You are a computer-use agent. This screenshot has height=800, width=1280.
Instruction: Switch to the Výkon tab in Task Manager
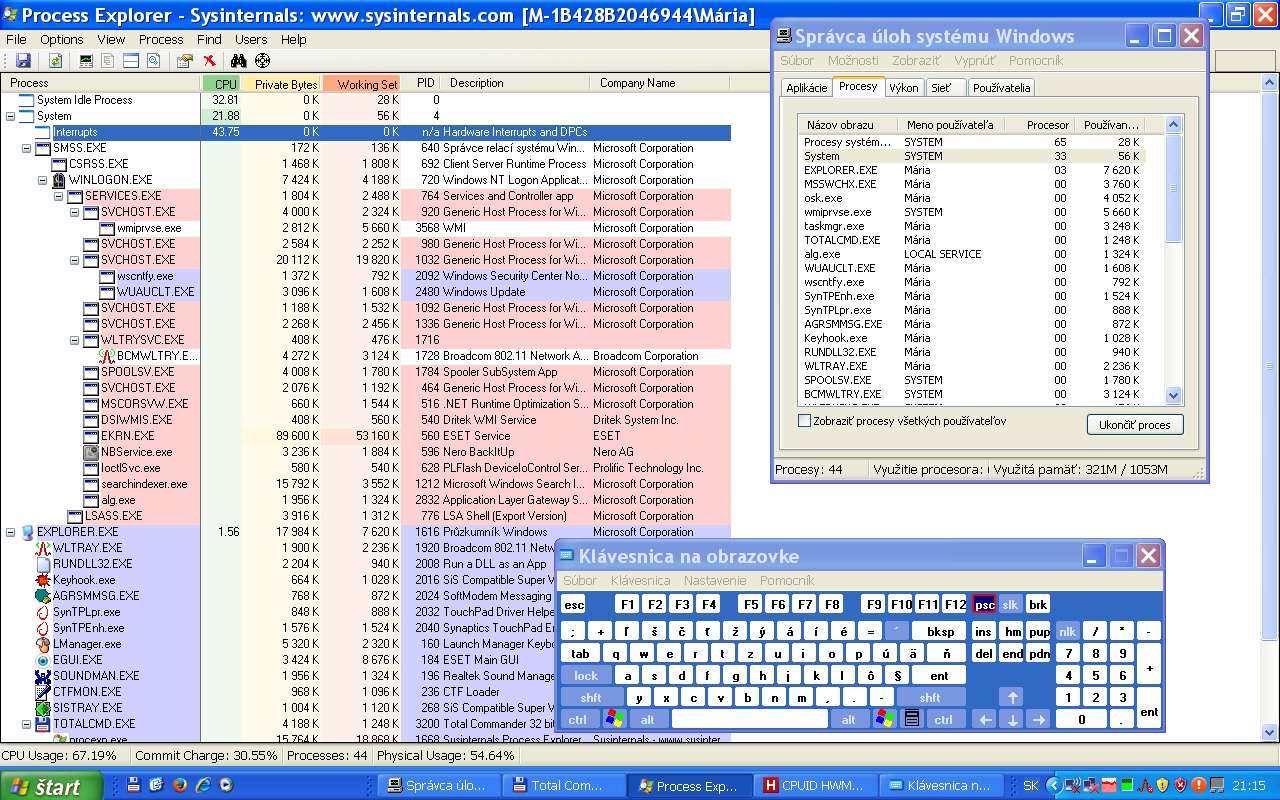[x=904, y=88]
